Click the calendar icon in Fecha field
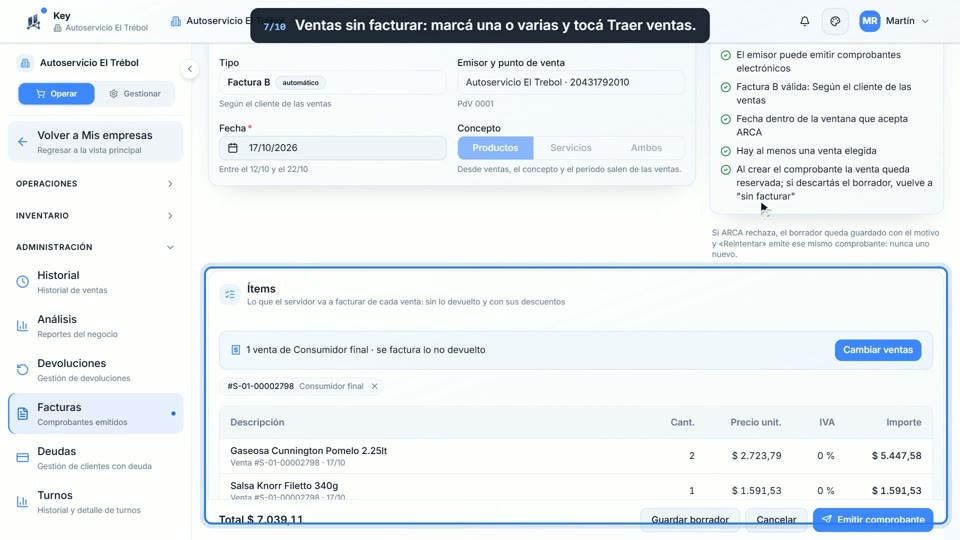The width and height of the screenshot is (960, 540). click(233, 148)
